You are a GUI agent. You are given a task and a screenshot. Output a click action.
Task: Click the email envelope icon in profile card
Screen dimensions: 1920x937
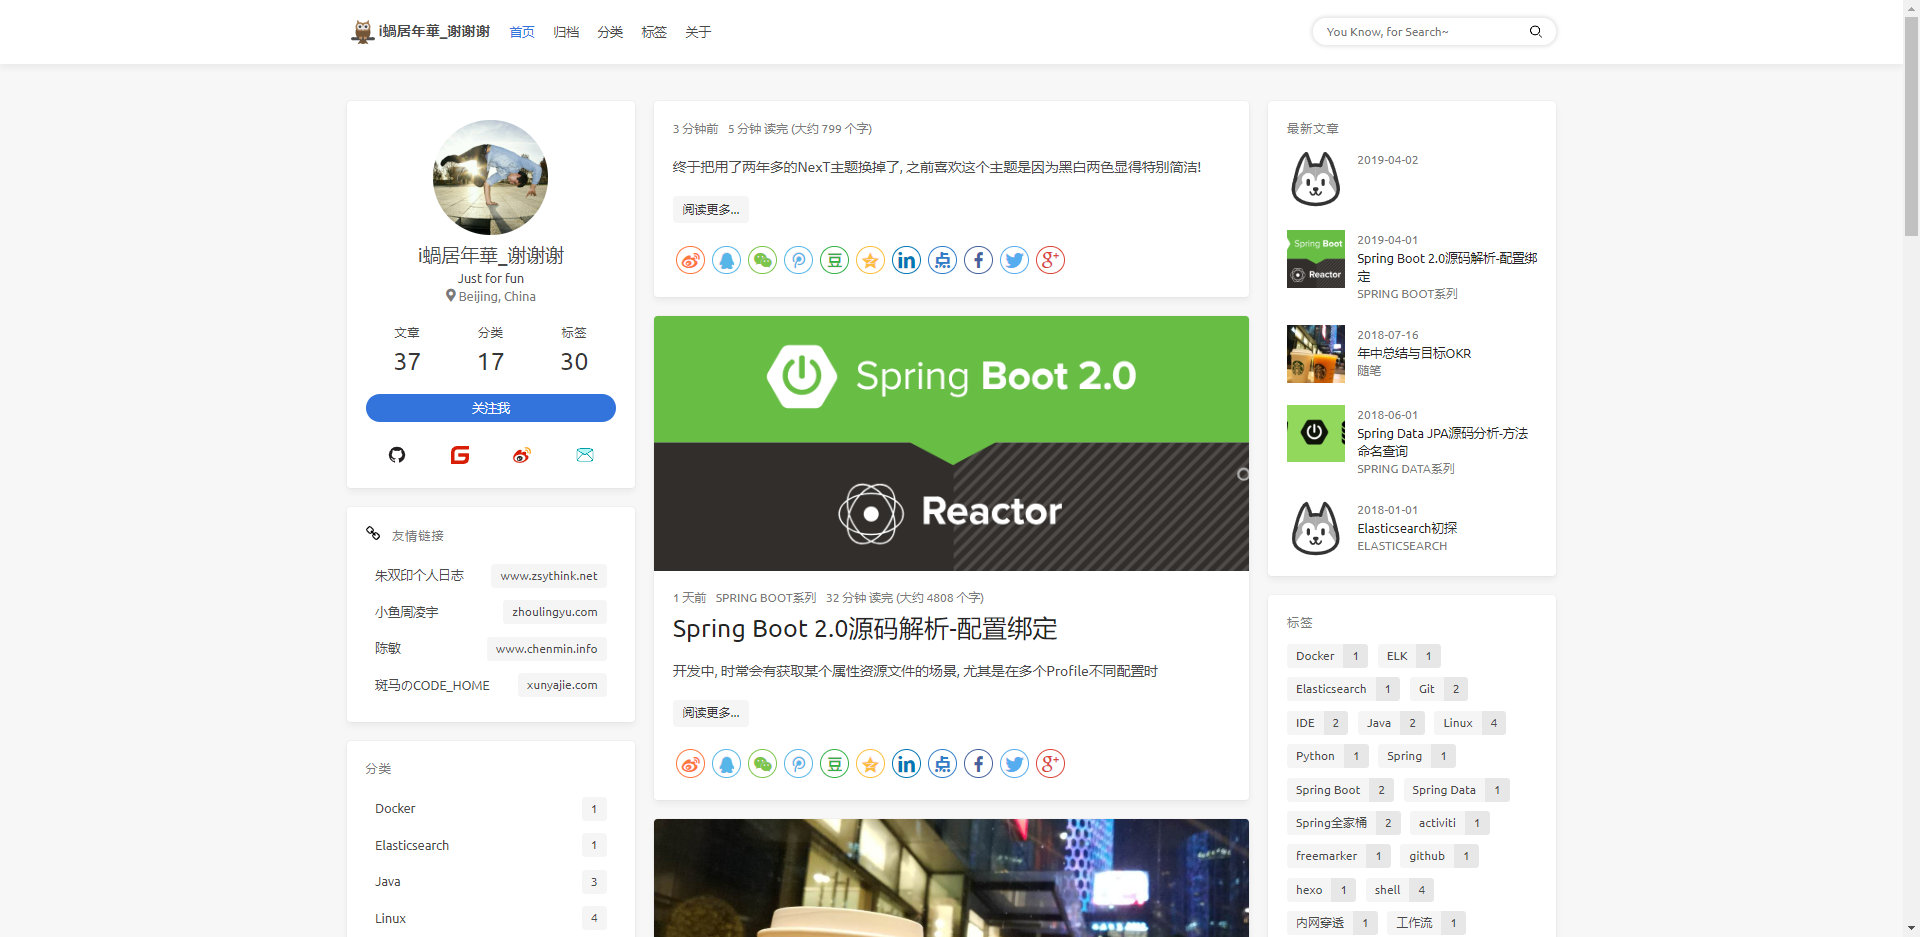point(585,455)
